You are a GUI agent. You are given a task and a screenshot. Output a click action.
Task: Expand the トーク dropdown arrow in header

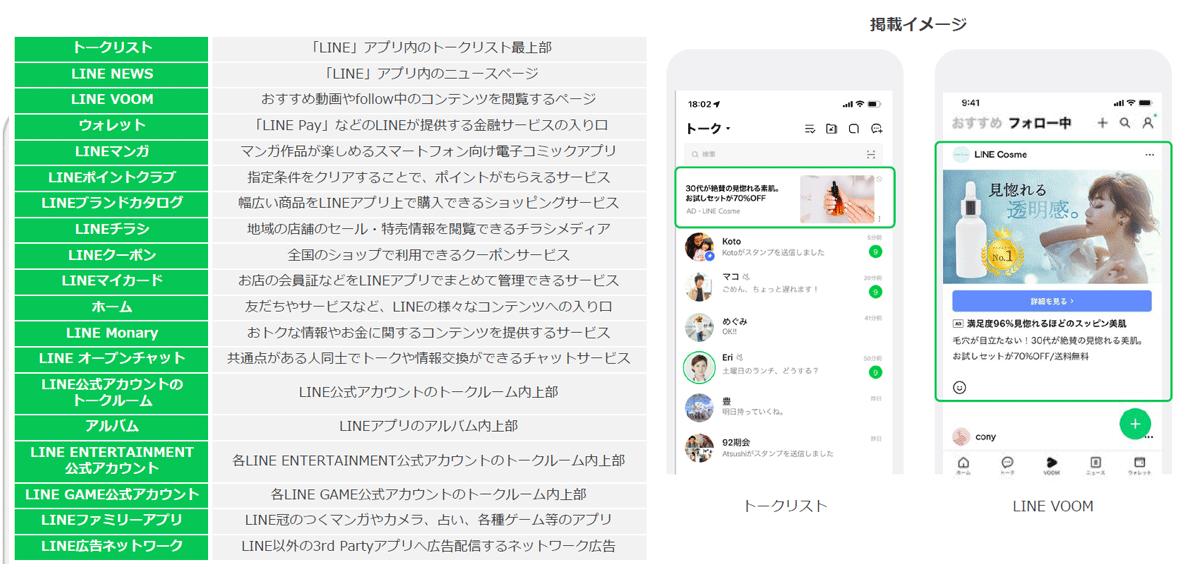[728, 129]
